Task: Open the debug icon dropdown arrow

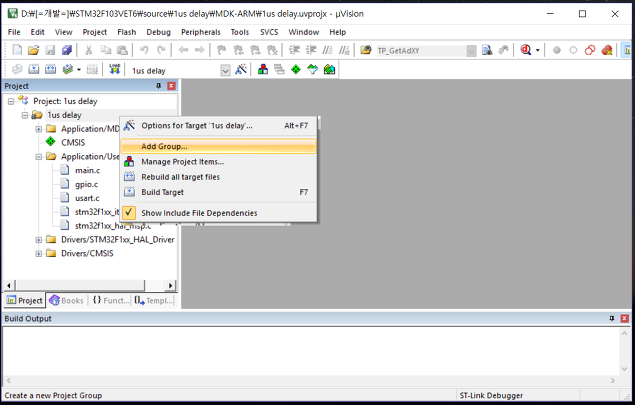Action: coord(538,50)
